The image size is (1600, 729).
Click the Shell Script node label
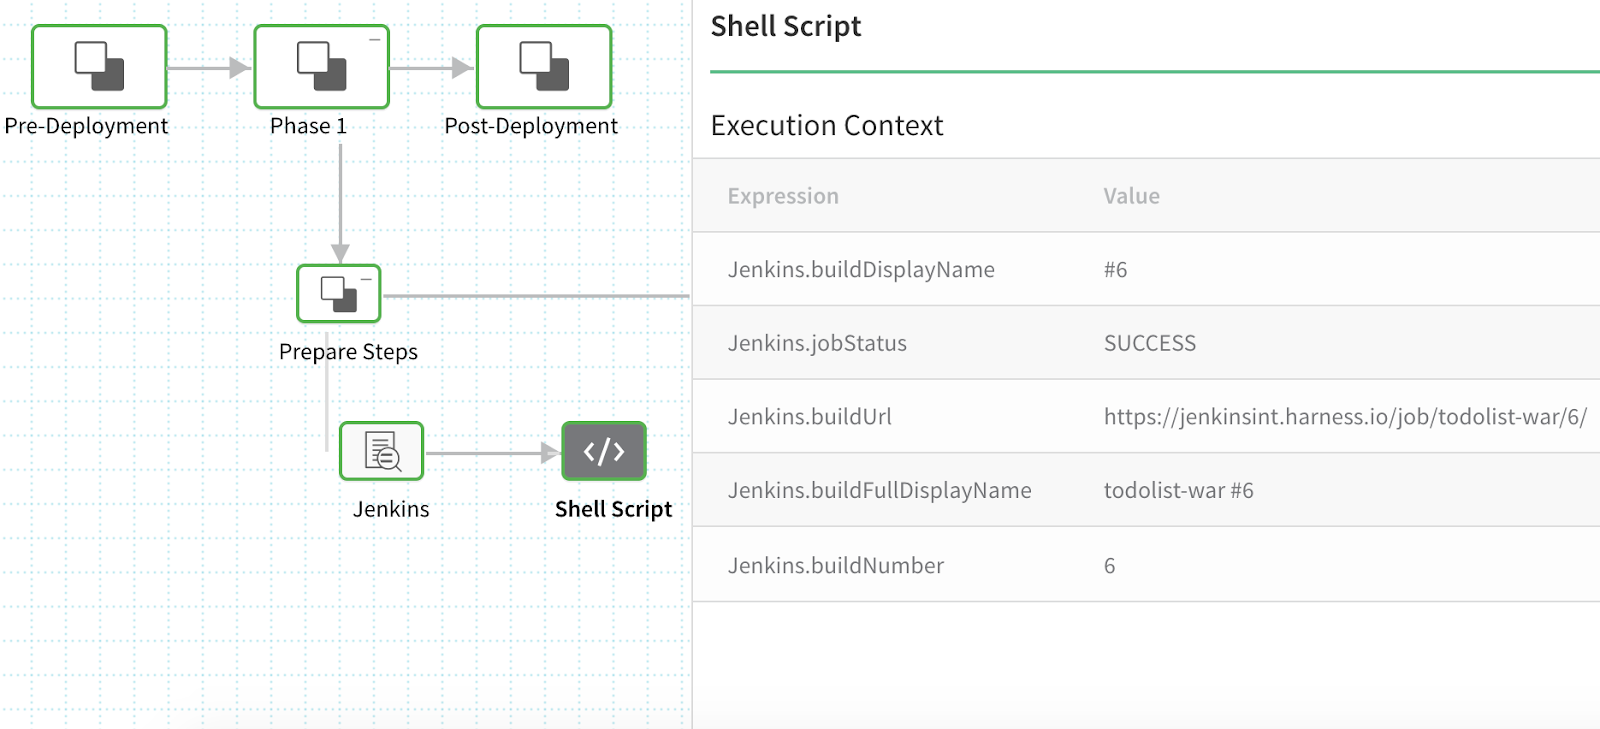(x=613, y=509)
